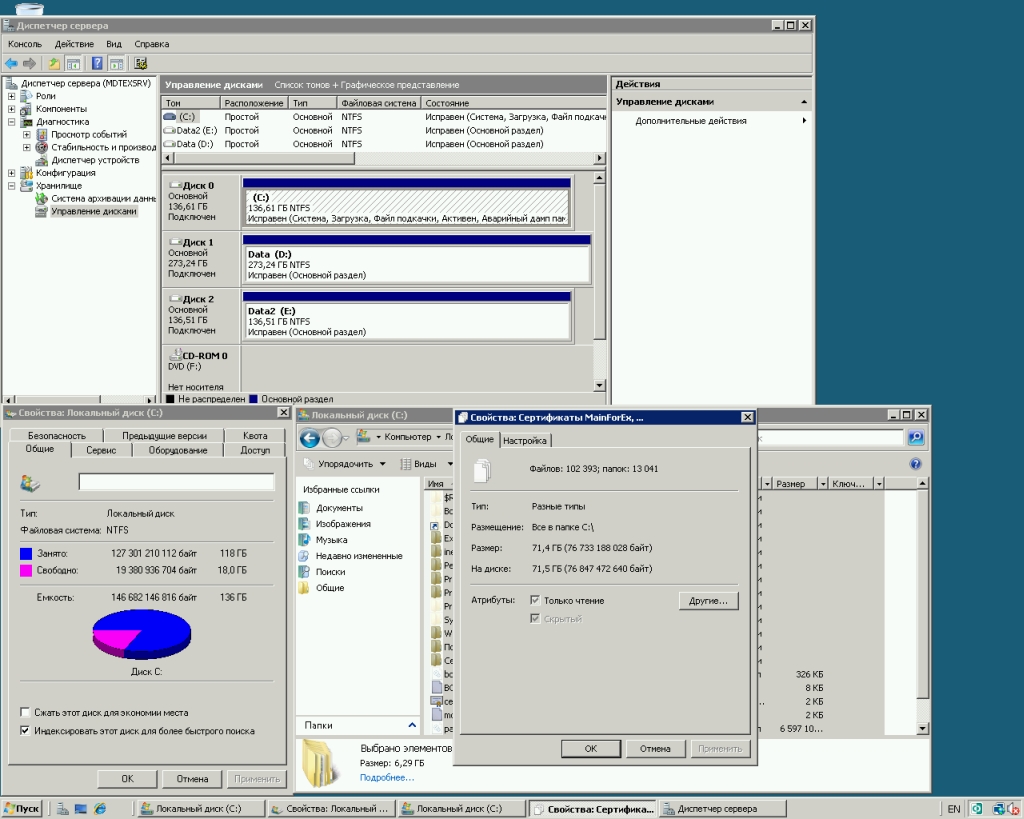The width and height of the screenshot is (1024, 819).
Task: Switch to the Настройка tab
Action: coord(525,441)
